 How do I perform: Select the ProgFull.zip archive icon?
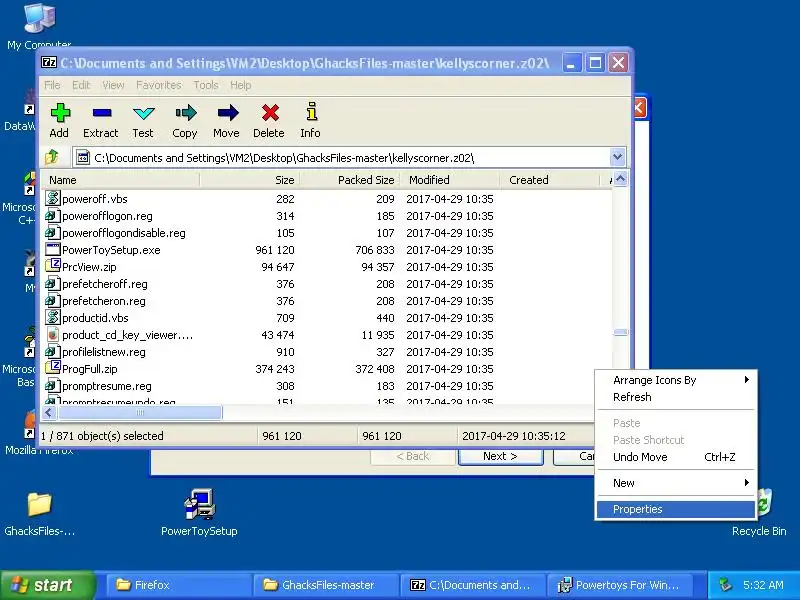[52, 368]
